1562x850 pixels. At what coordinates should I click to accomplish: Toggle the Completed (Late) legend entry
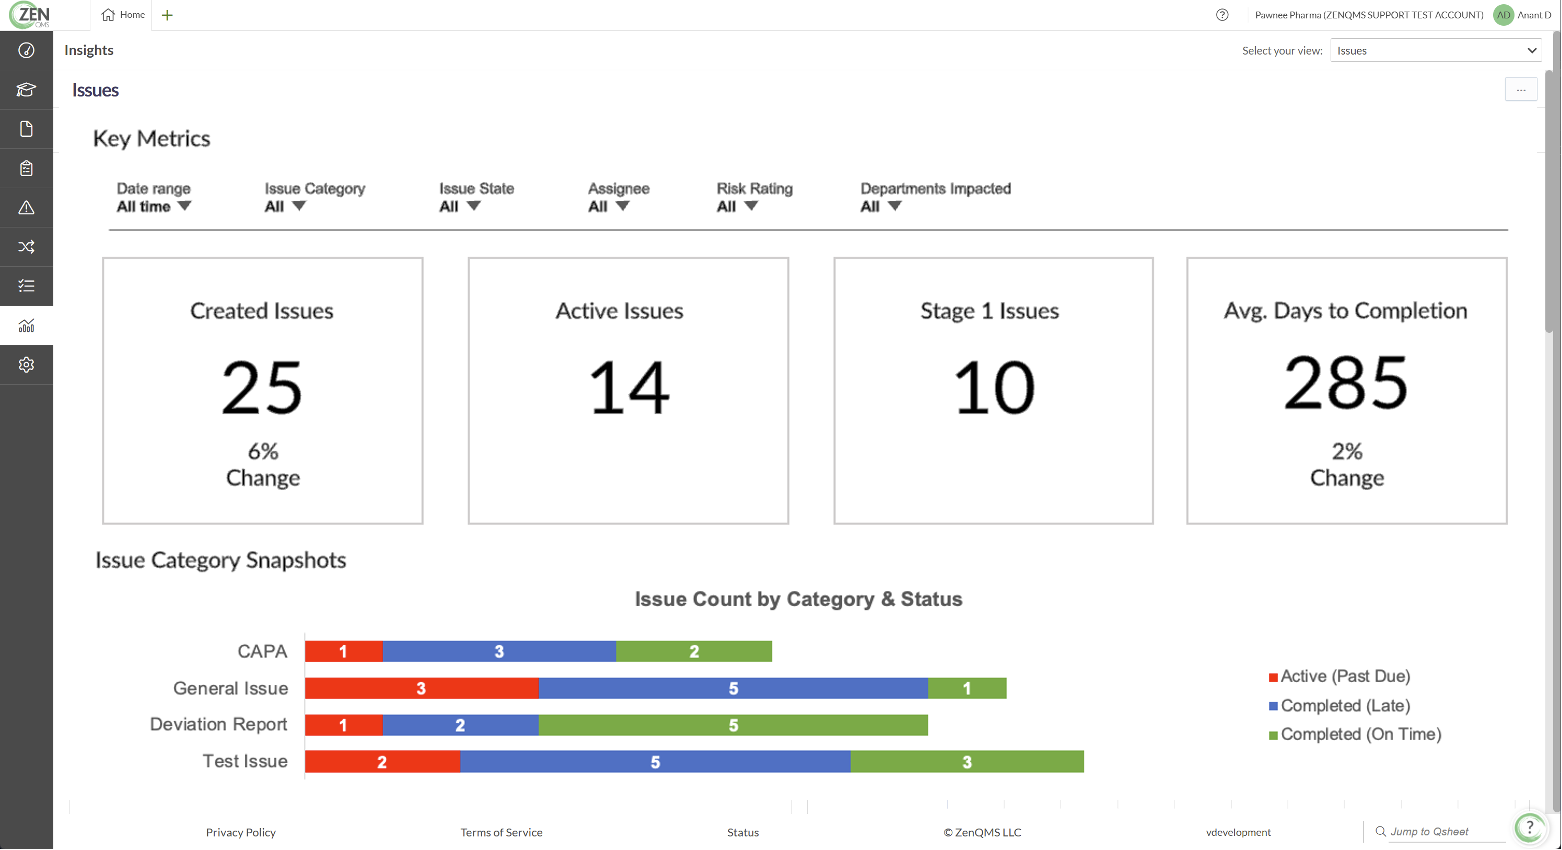(x=1340, y=705)
